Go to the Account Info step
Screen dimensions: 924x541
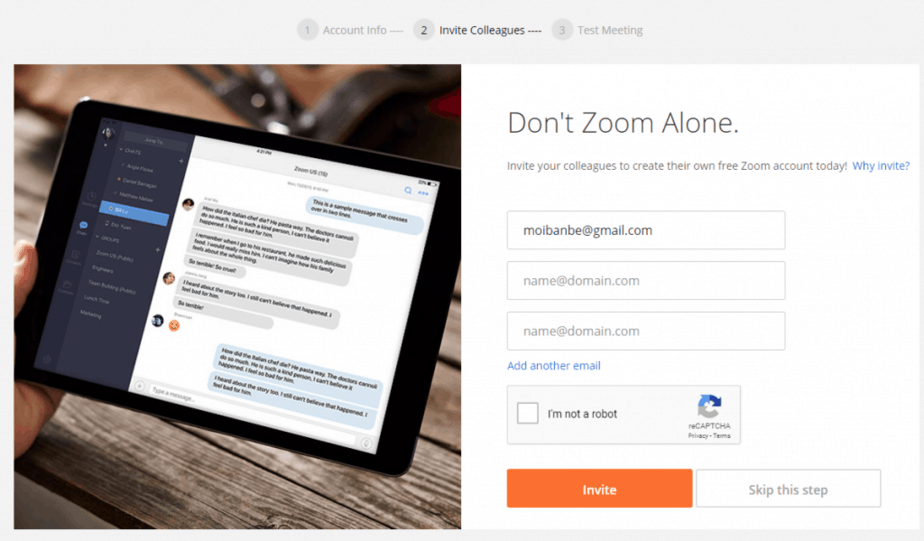pyautogui.click(x=355, y=30)
